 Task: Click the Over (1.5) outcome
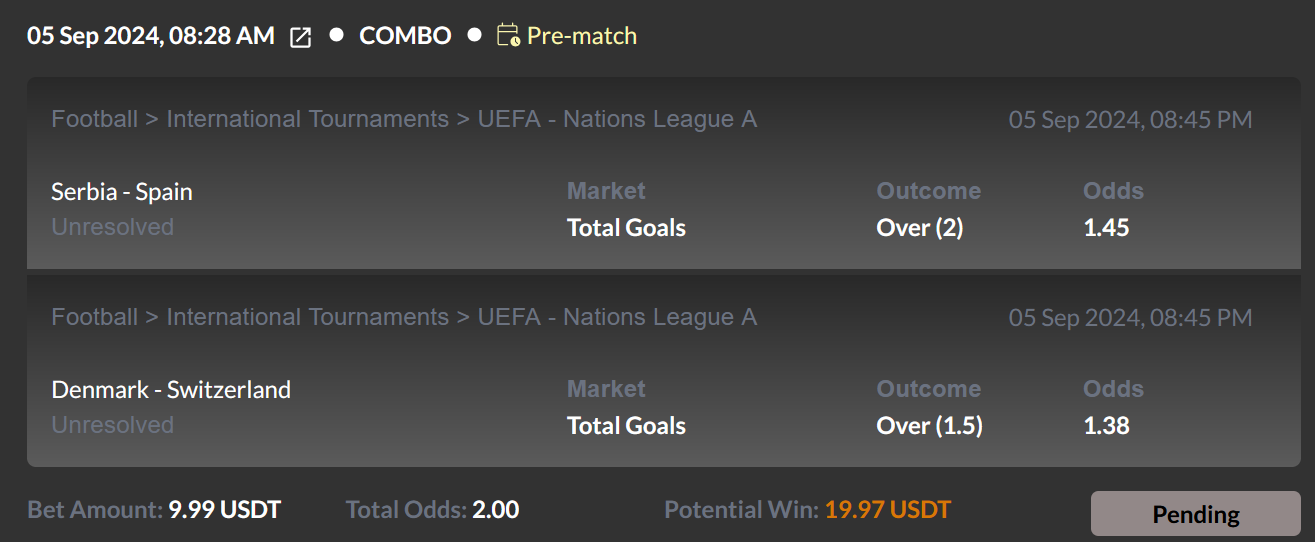click(x=930, y=426)
